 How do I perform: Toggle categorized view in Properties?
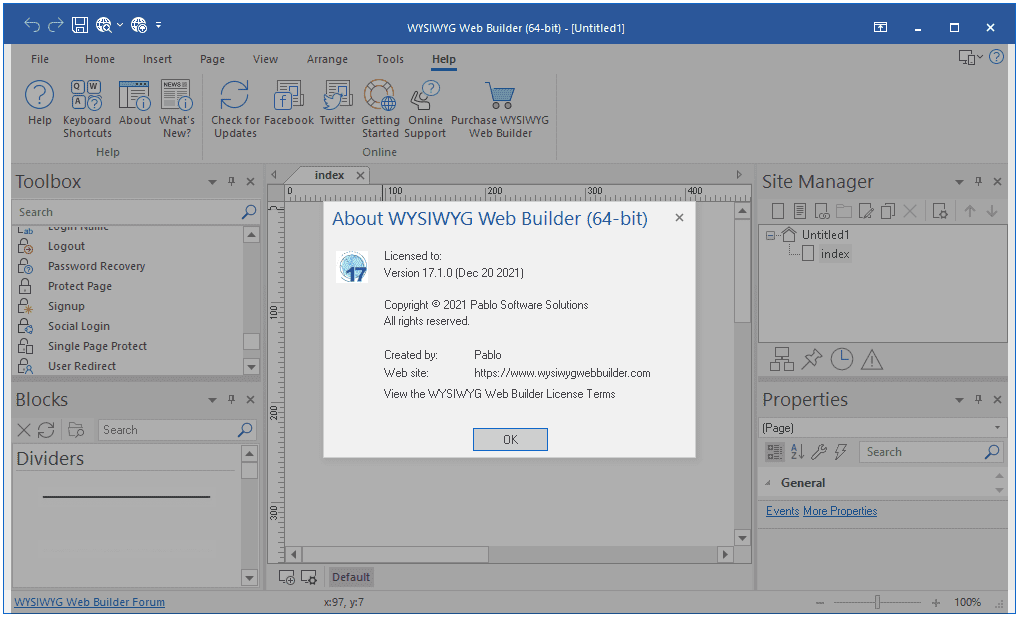pos(774,452)
